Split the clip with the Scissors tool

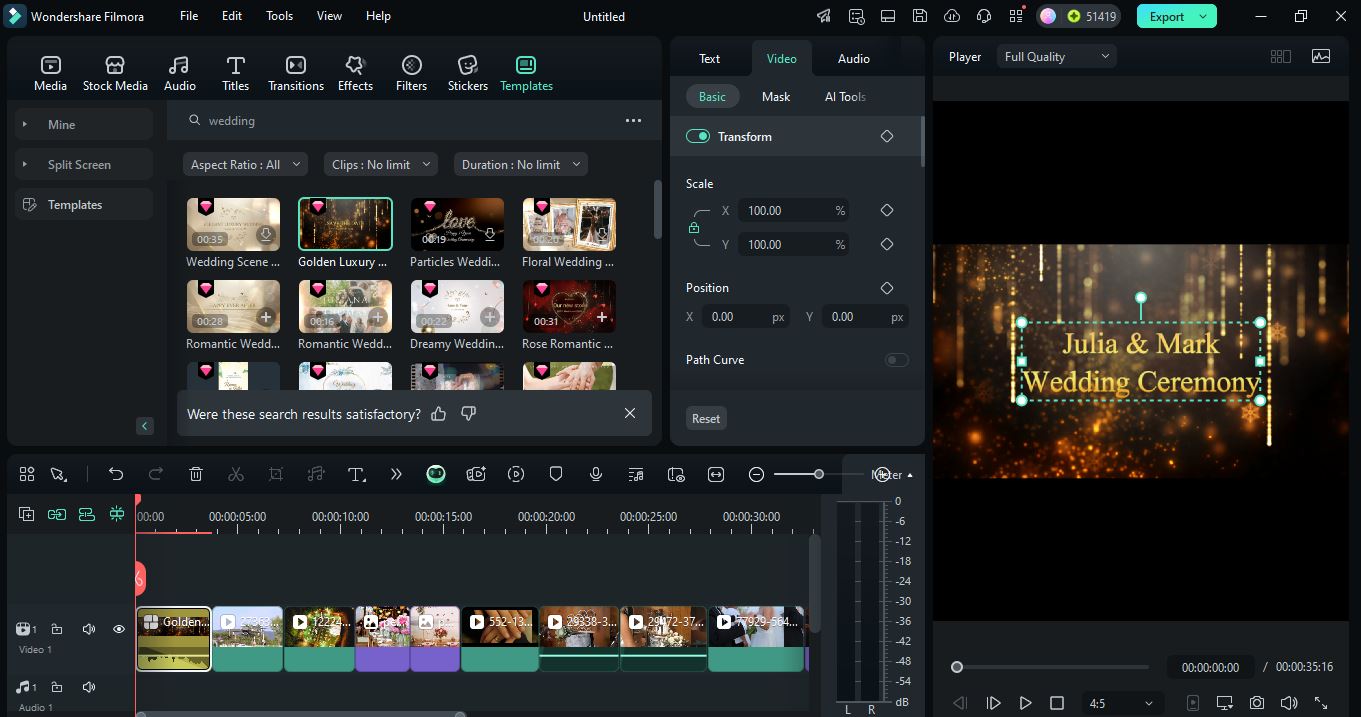[x=236, y=473]
